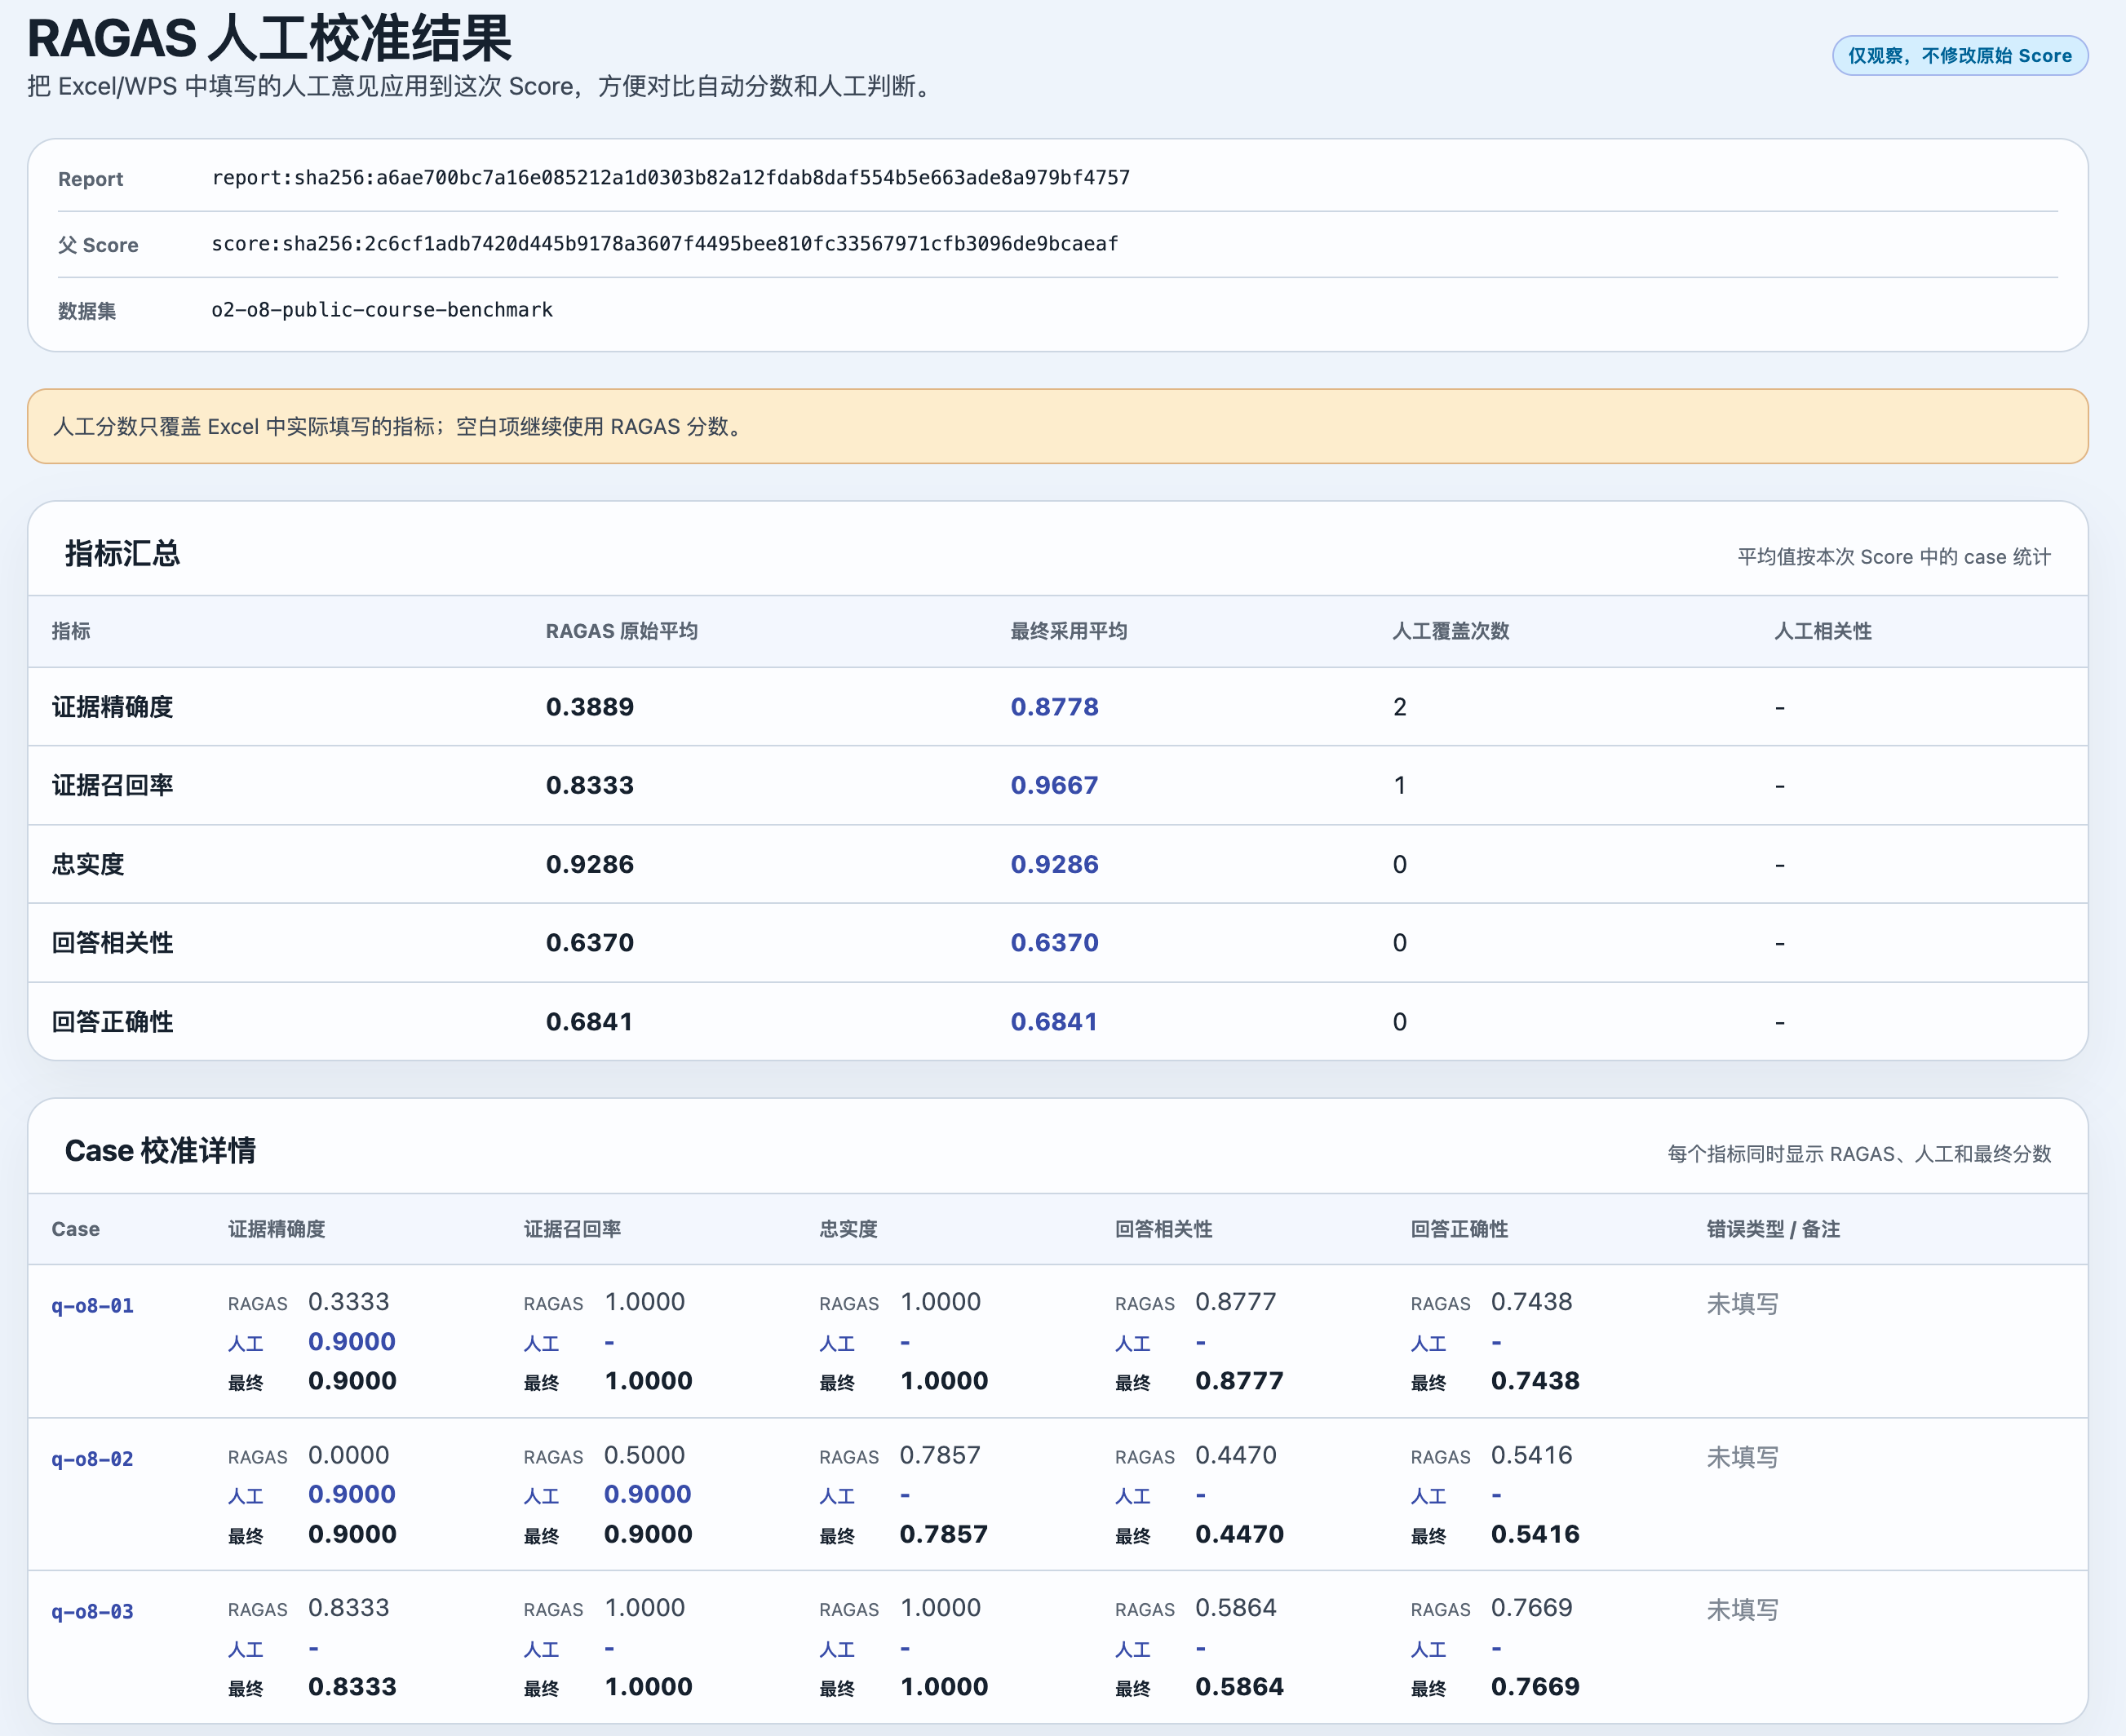This screenshot has height=1736, width=2126.
Task: Click the 回答相关性 row label in summary
Action: [x=112, y=943]
